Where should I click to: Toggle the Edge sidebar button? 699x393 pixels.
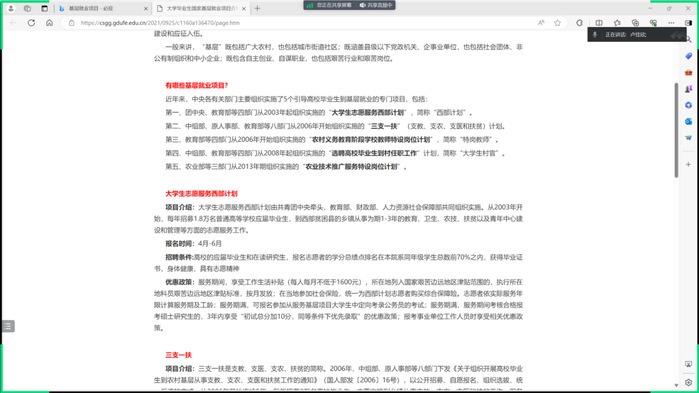point(688,23)
